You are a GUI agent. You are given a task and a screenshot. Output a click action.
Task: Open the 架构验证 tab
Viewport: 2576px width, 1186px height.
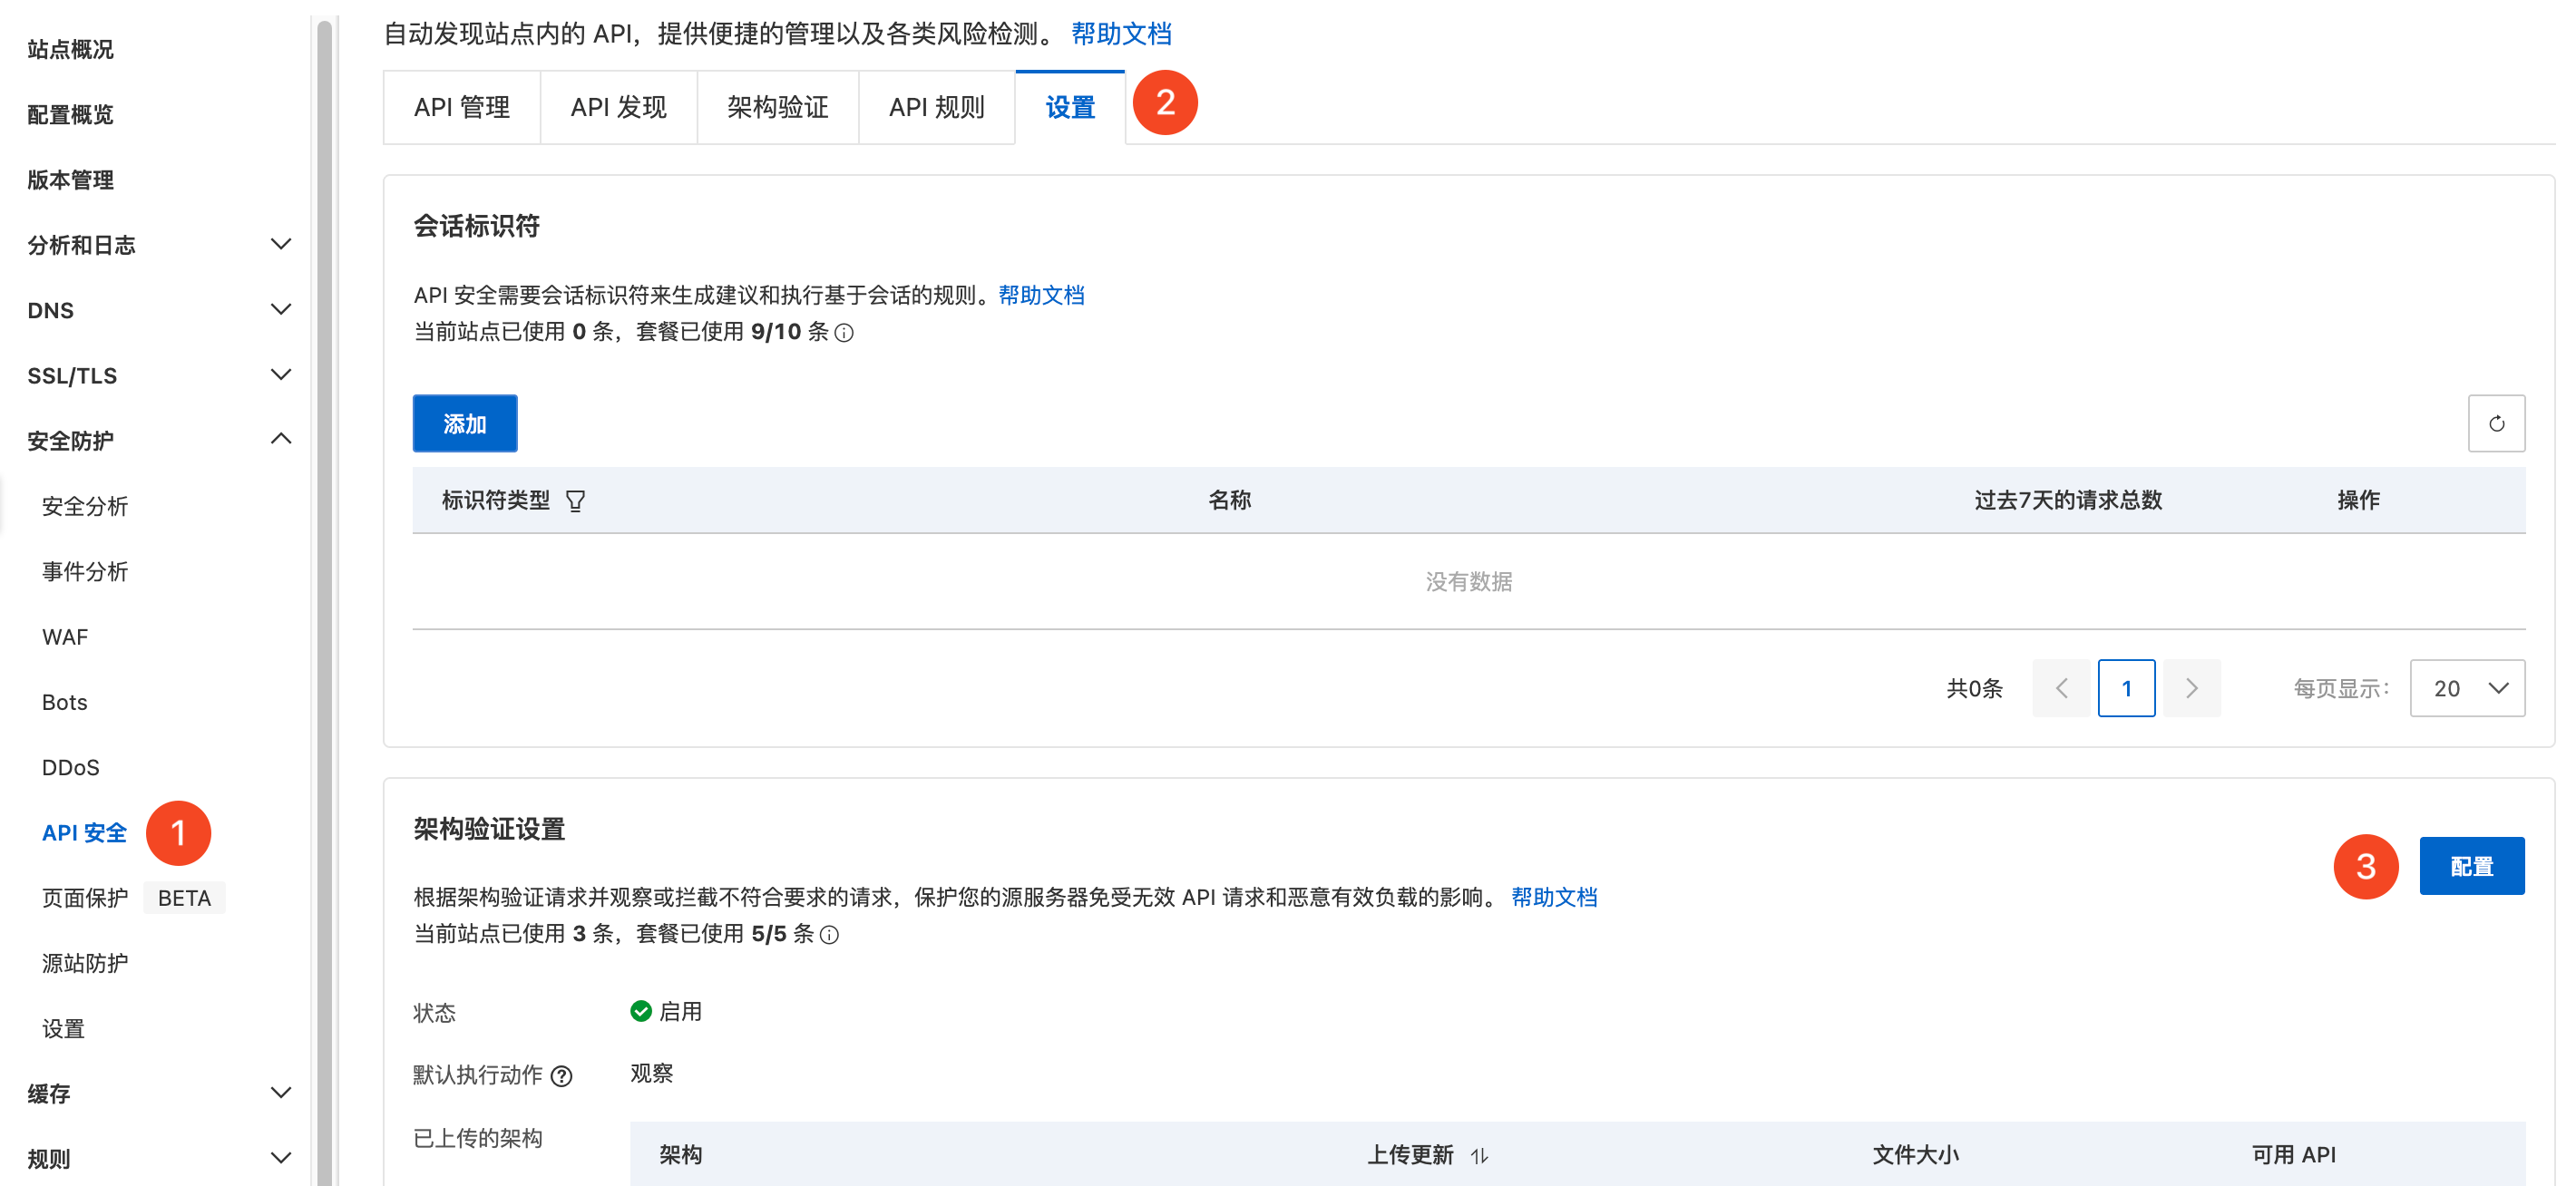coord(777,107)
